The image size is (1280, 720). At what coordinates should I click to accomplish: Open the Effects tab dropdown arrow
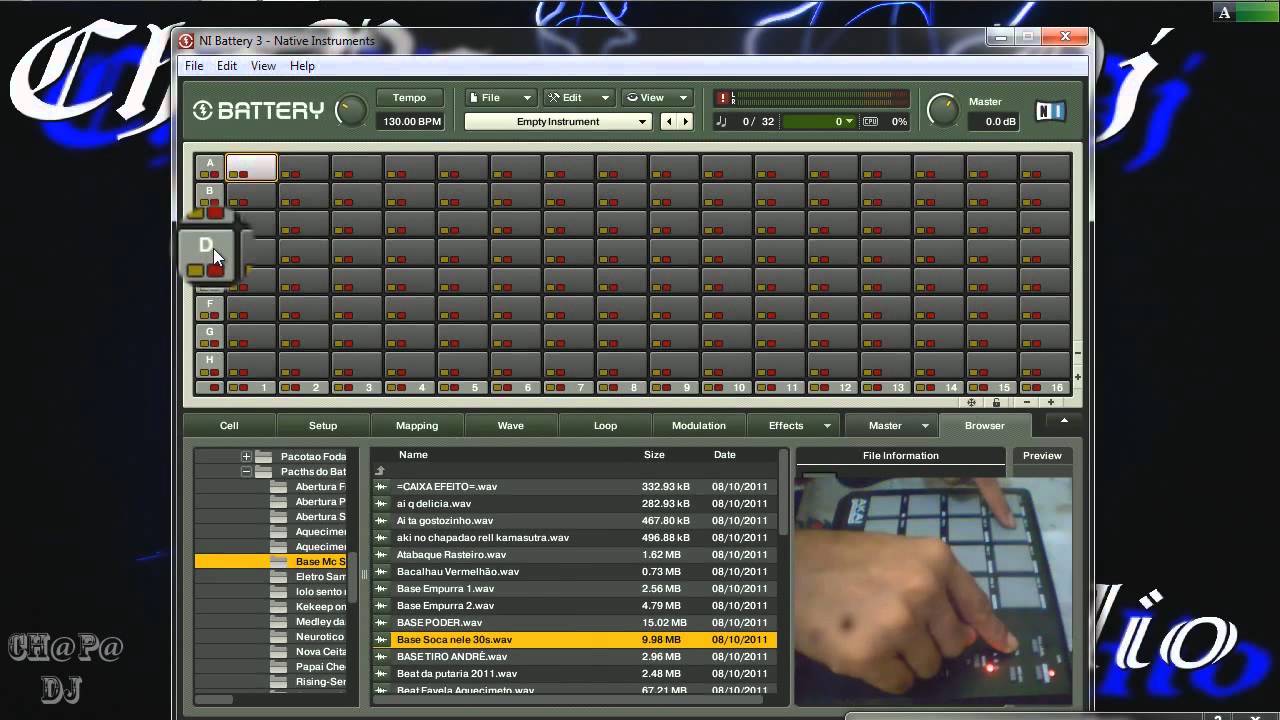coord(827,426)
